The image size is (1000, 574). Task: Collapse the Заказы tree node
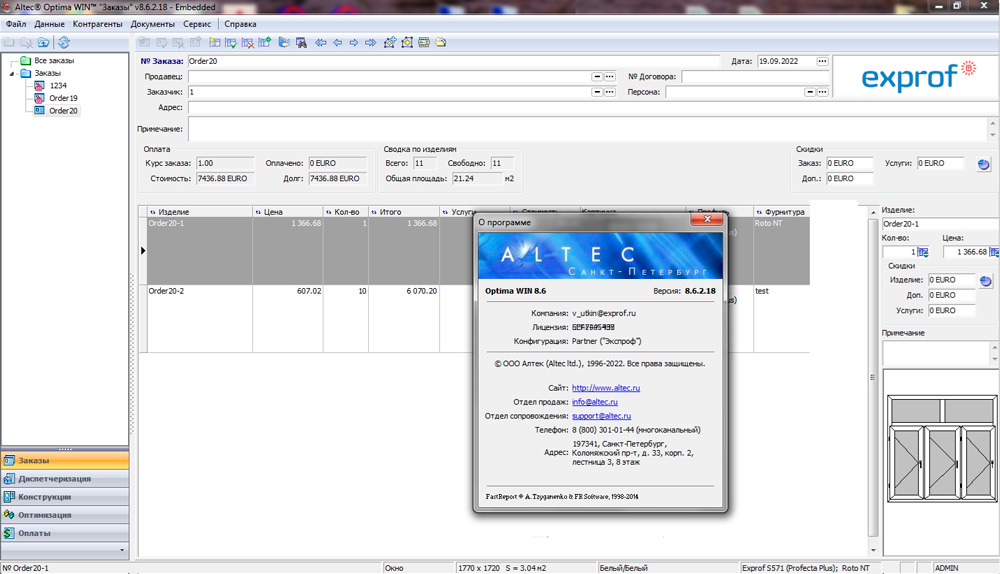[12, 73]
